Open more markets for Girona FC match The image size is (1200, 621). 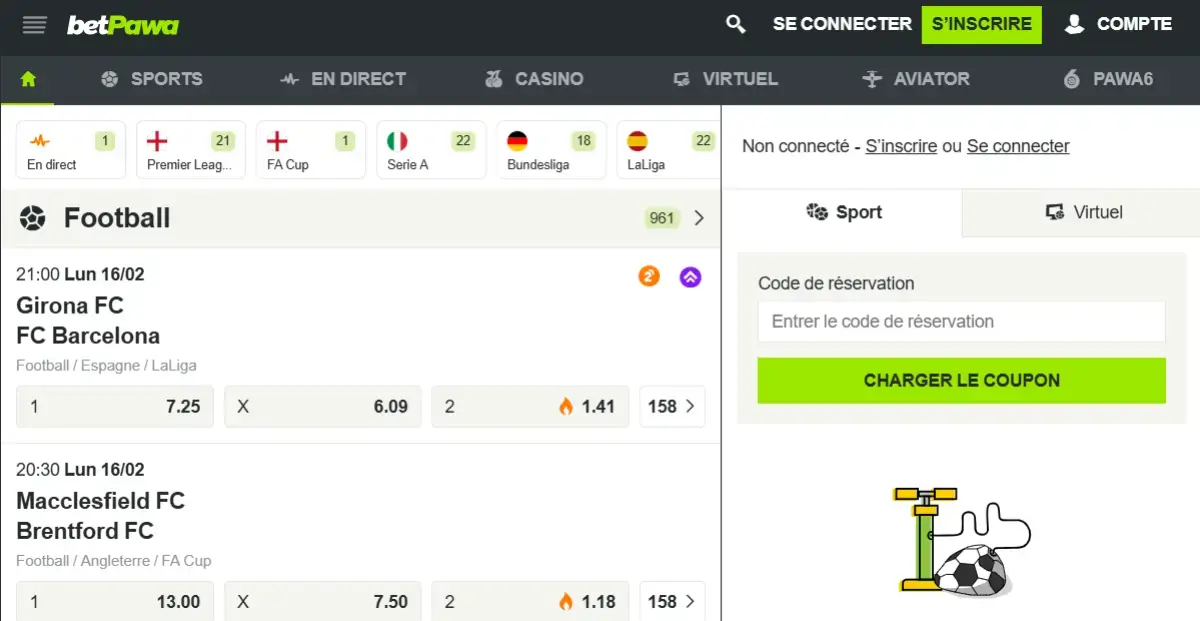click(x=672, y=406)
